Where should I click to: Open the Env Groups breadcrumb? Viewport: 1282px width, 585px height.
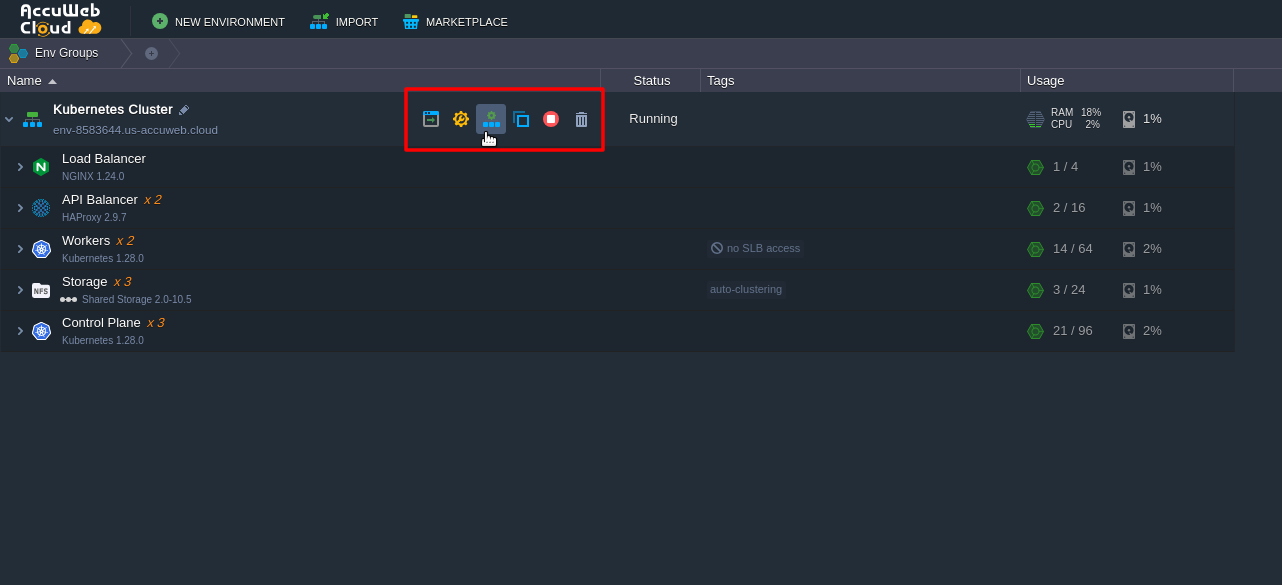pos(66,53)
